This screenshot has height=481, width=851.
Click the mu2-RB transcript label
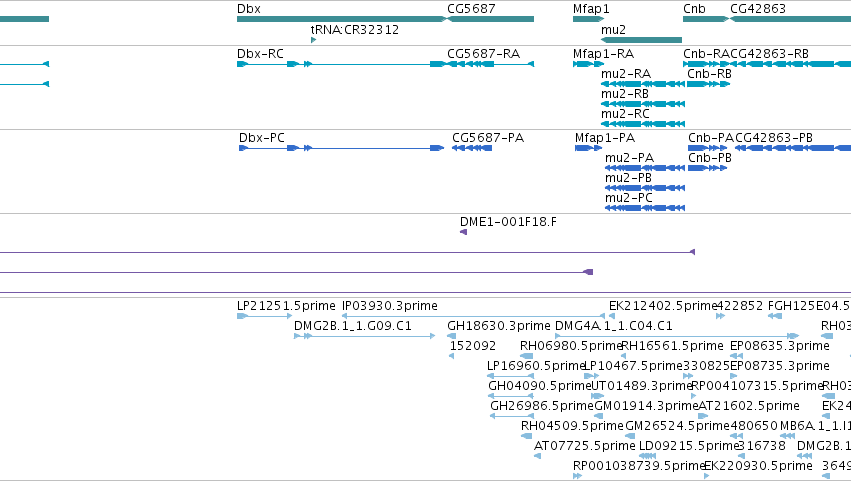[x=625, y=94]
